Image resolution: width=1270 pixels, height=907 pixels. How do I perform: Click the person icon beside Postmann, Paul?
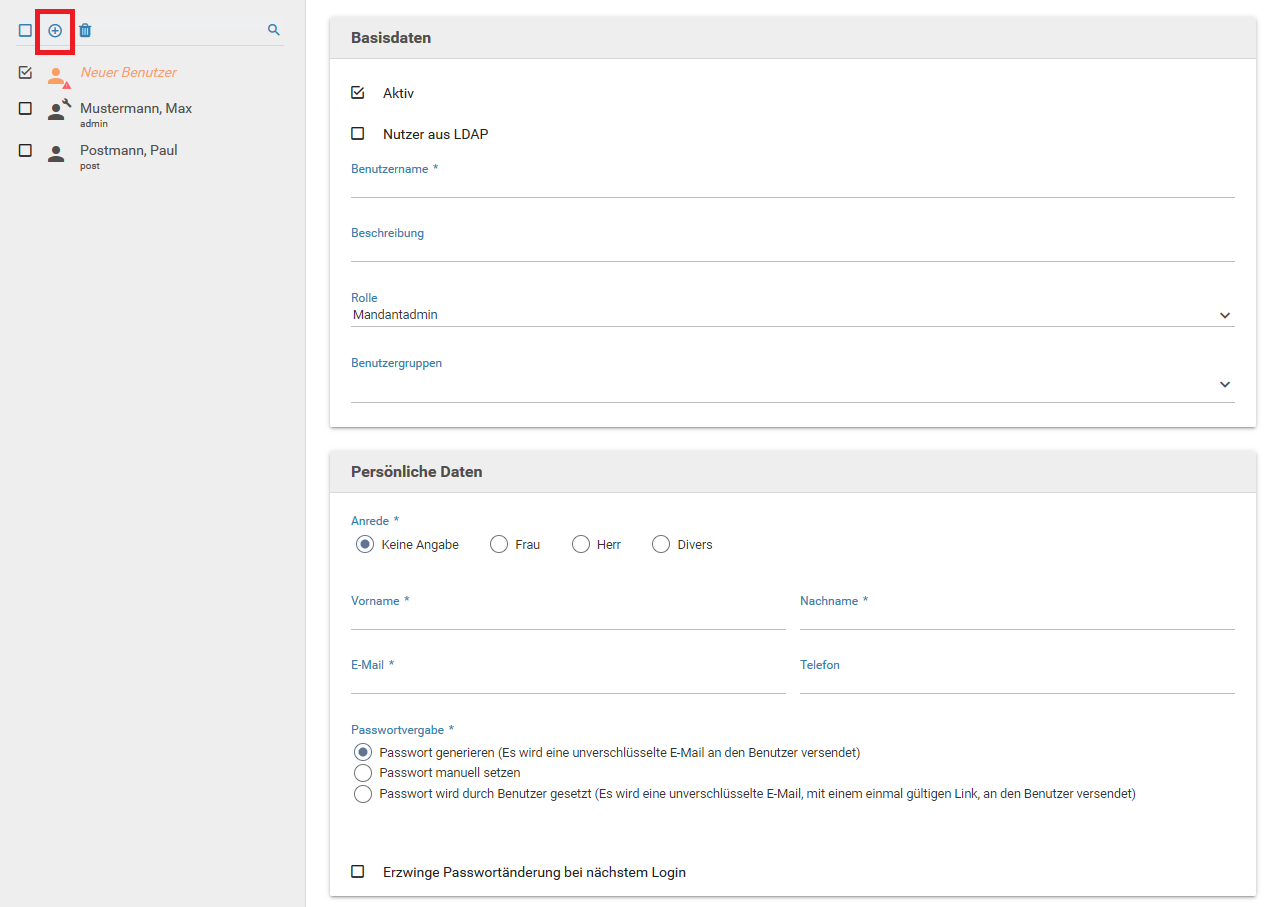coord(56,153)
